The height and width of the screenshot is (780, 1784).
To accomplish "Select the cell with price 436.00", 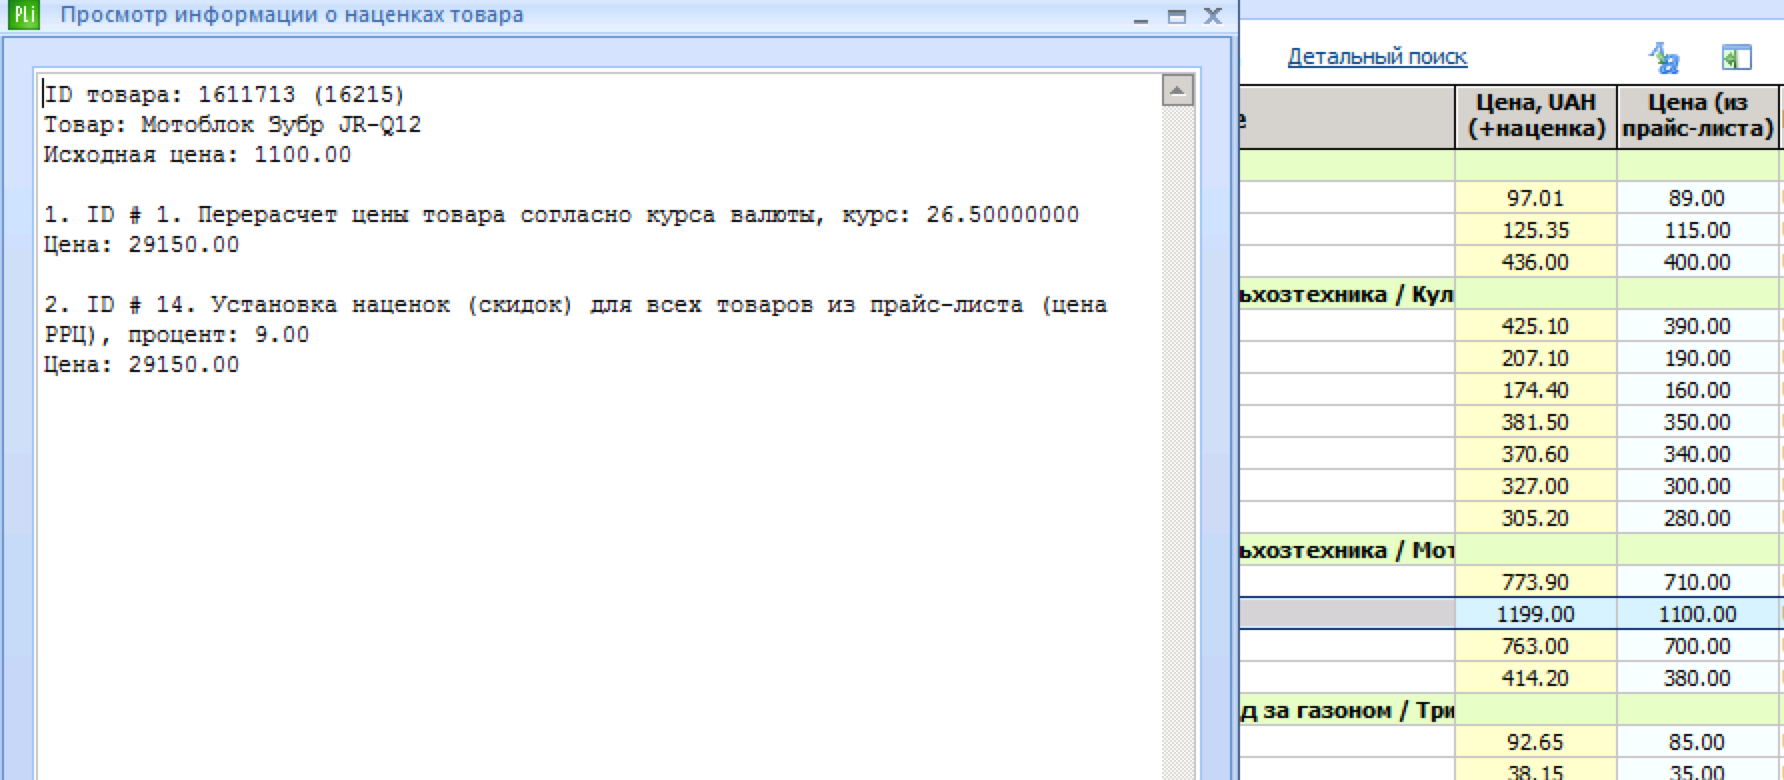I will (1536, 262).
